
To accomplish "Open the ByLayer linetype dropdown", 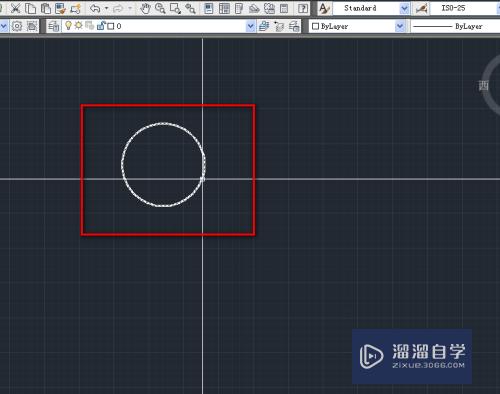I will point(455,26).
